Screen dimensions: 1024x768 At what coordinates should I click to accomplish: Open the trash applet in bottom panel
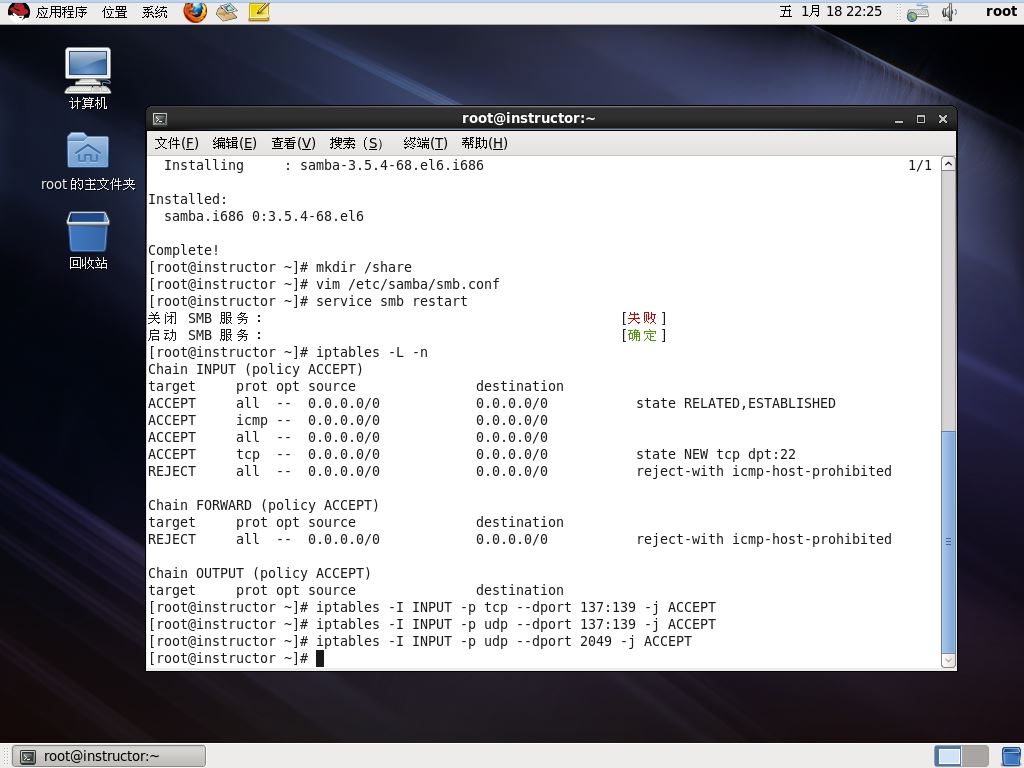1012,756
